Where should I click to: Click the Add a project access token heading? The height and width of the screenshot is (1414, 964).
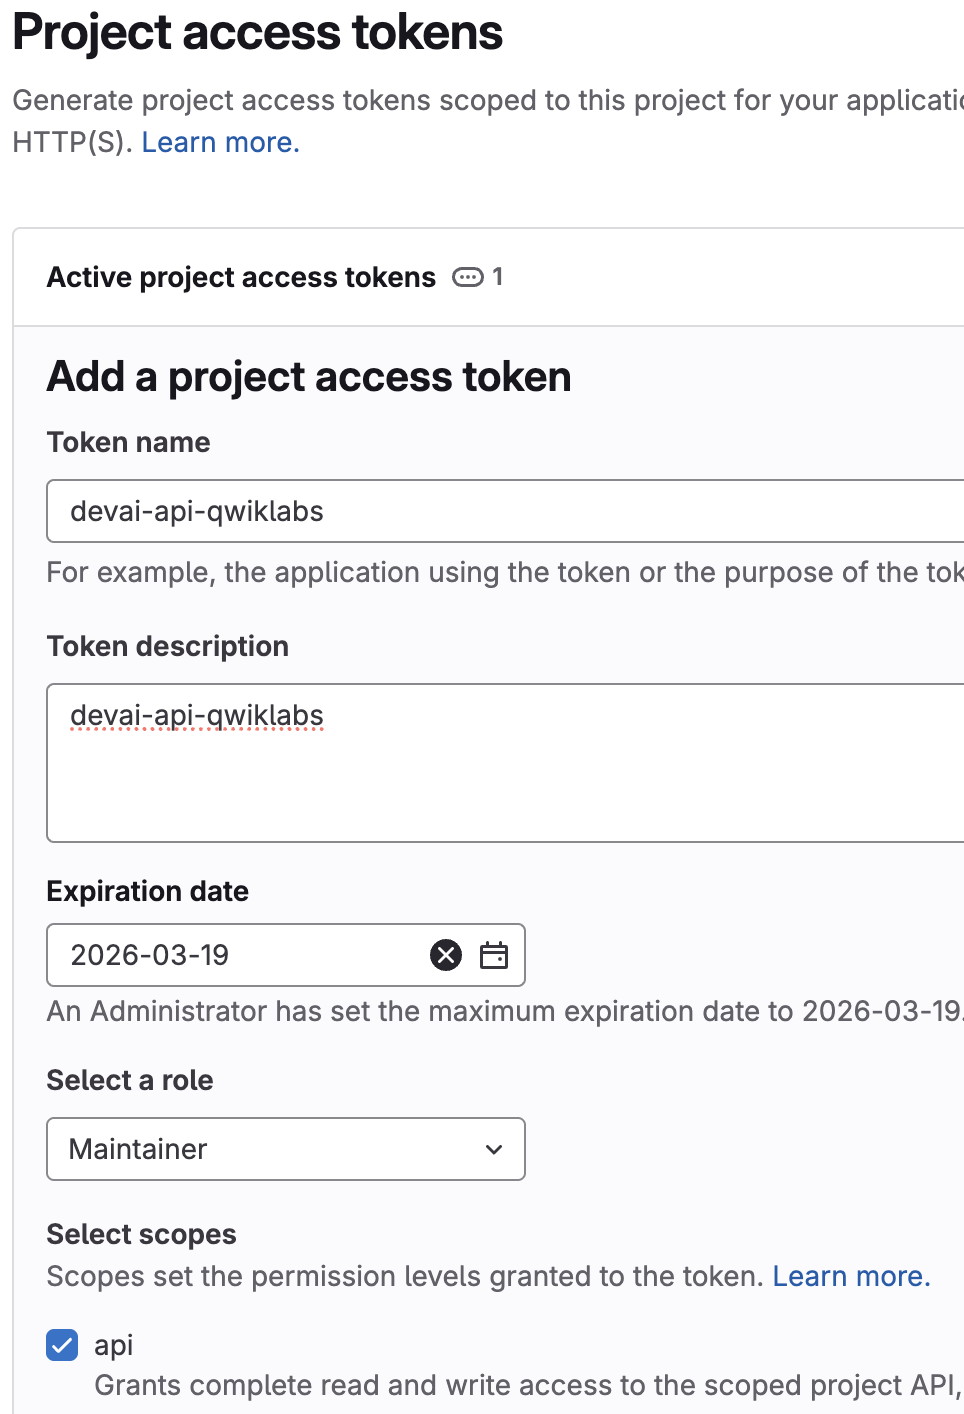point(308,377)
